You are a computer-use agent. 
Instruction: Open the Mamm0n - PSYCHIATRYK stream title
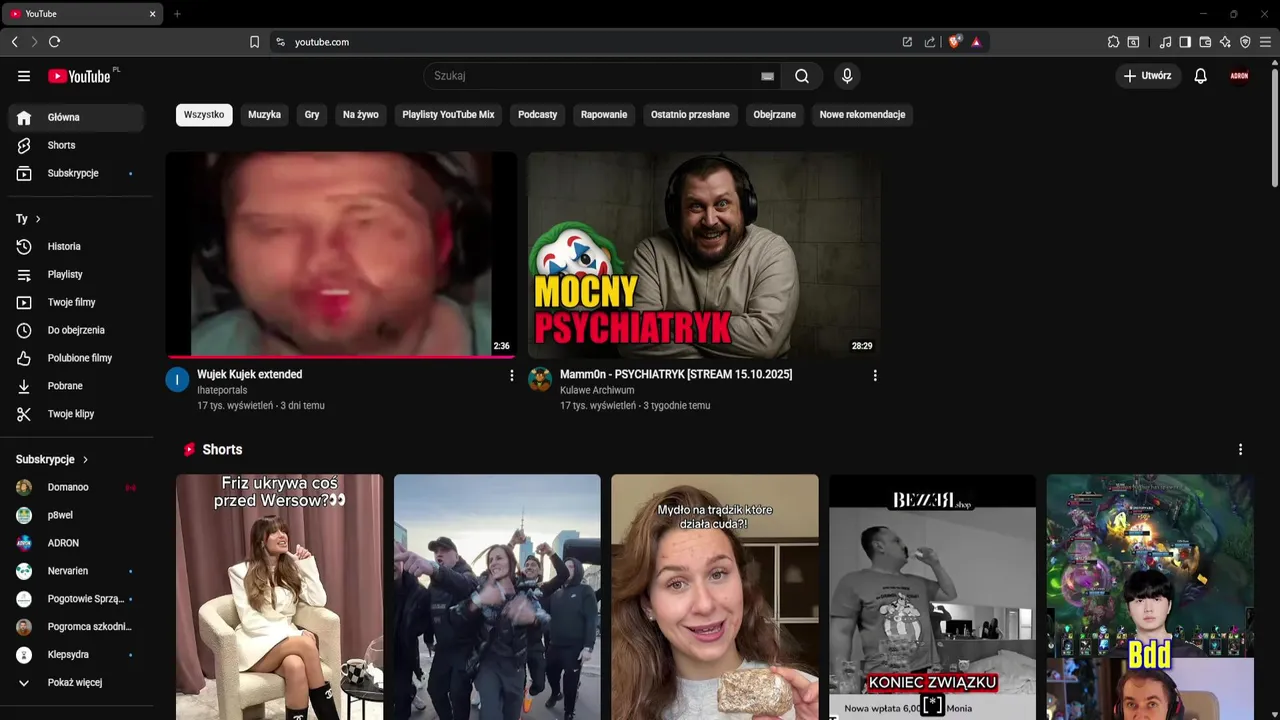676,374
